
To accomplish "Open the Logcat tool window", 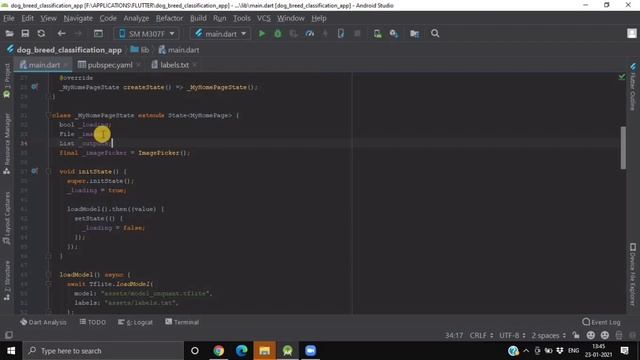I will point(135,322).
